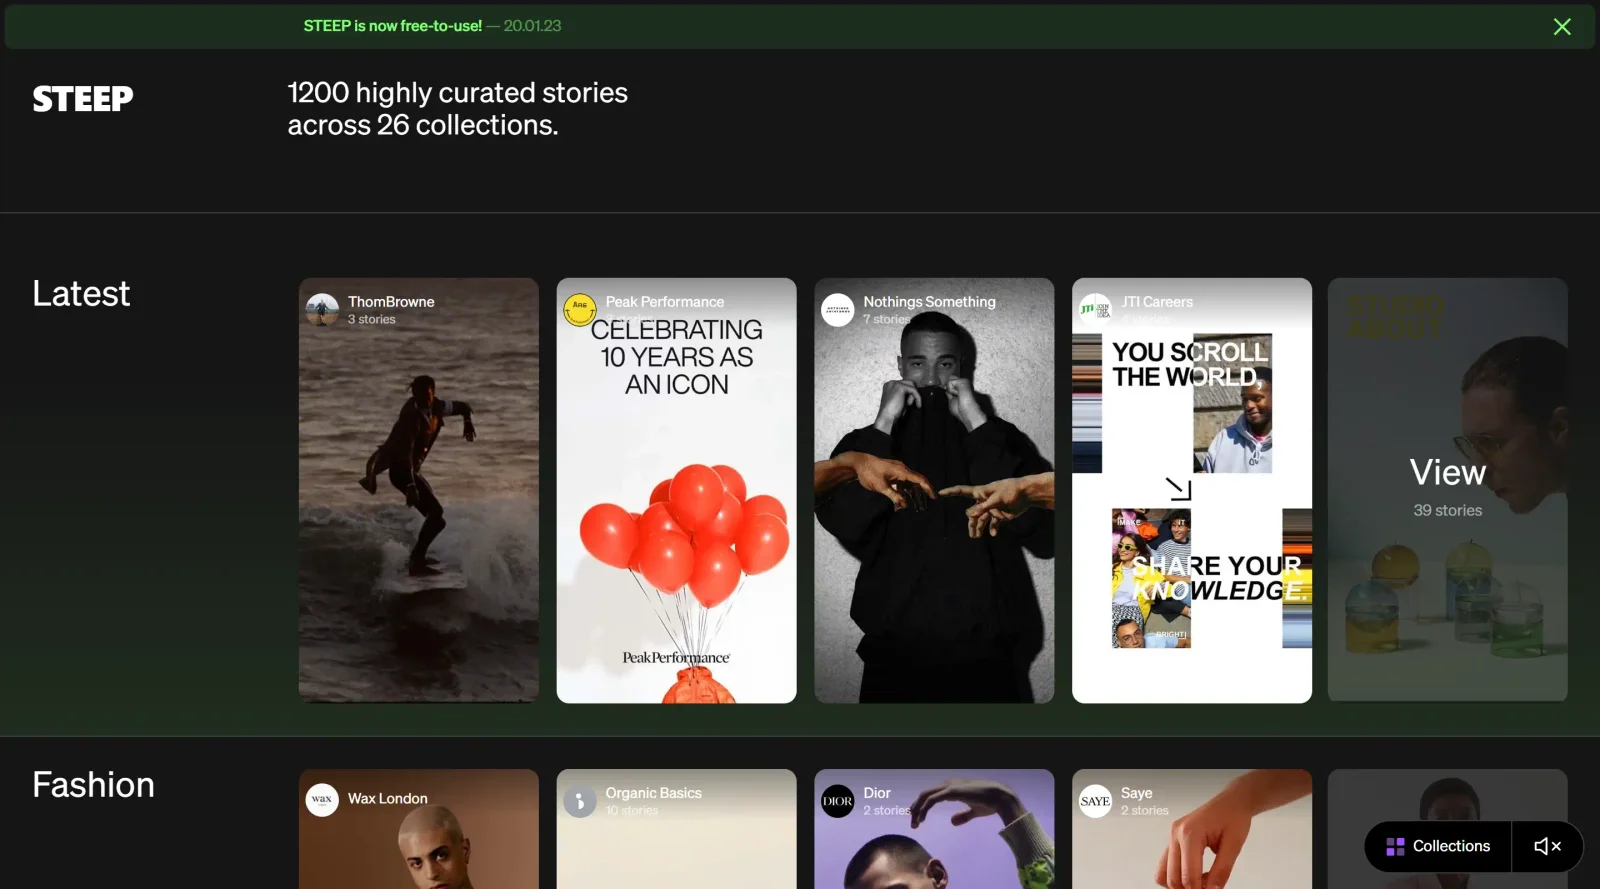Open the Saye story card
The image size is (1600, 889).
[1192, 829]
